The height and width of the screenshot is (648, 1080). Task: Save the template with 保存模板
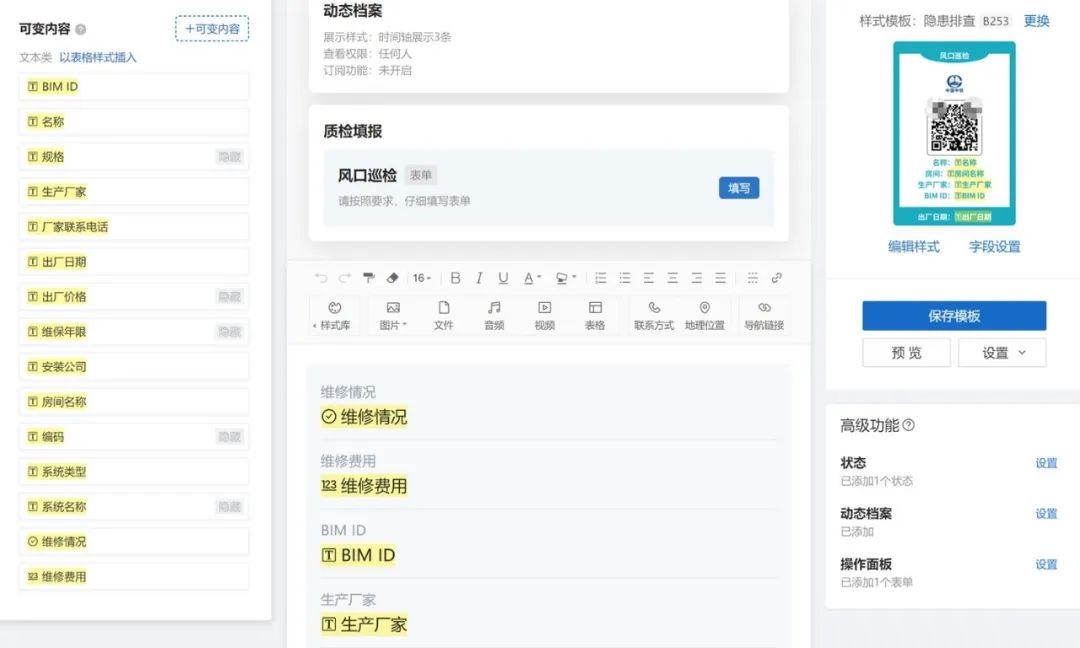pyautogui.click(x=954, y=316)
